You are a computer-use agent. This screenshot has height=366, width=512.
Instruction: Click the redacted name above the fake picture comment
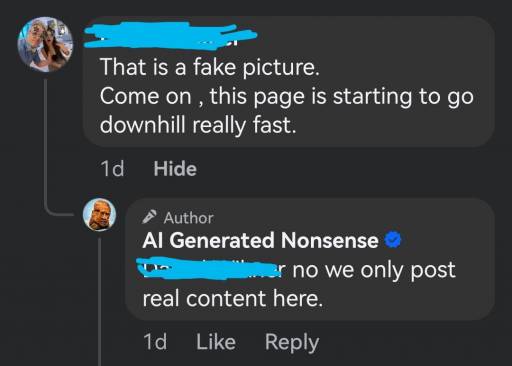point(170,35)
